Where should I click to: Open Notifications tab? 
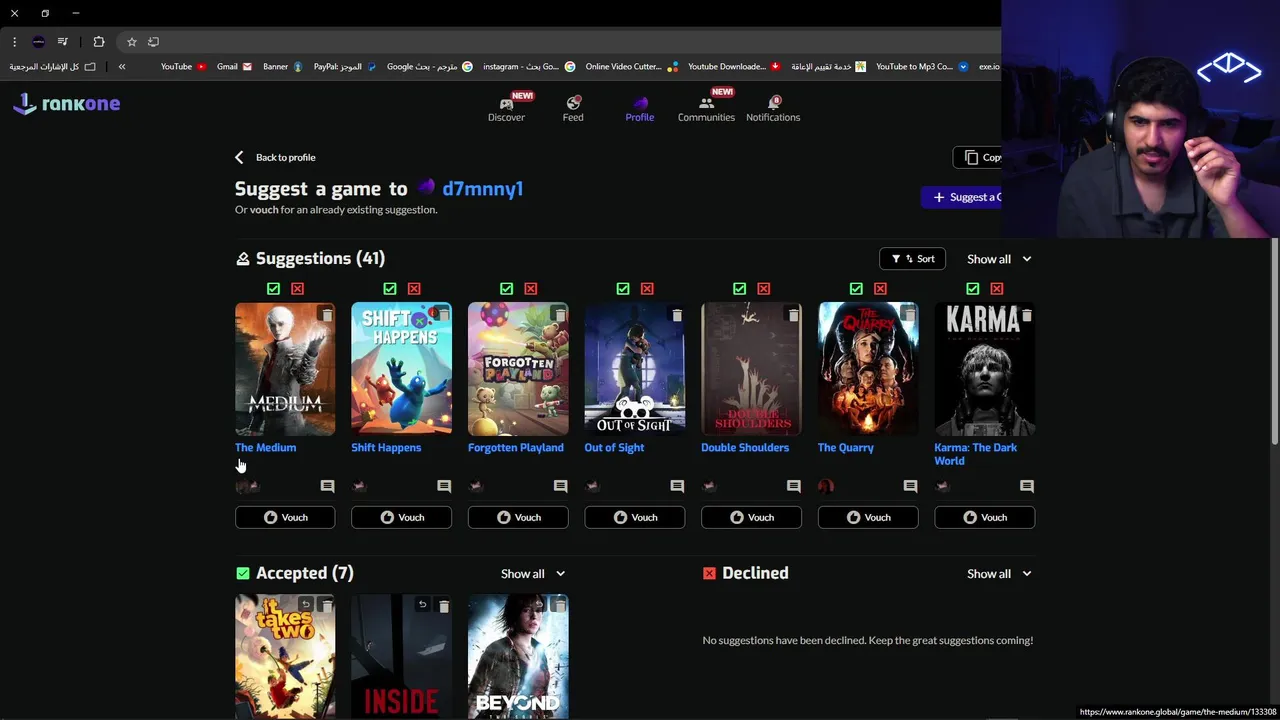point(773,108)
